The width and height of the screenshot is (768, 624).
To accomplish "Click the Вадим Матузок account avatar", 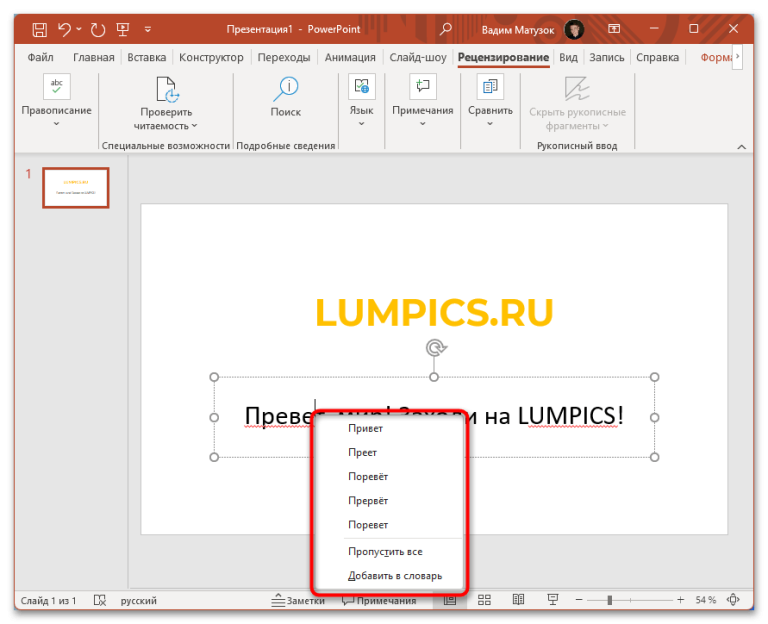I will pyautogui.click(x=574, y=29).
